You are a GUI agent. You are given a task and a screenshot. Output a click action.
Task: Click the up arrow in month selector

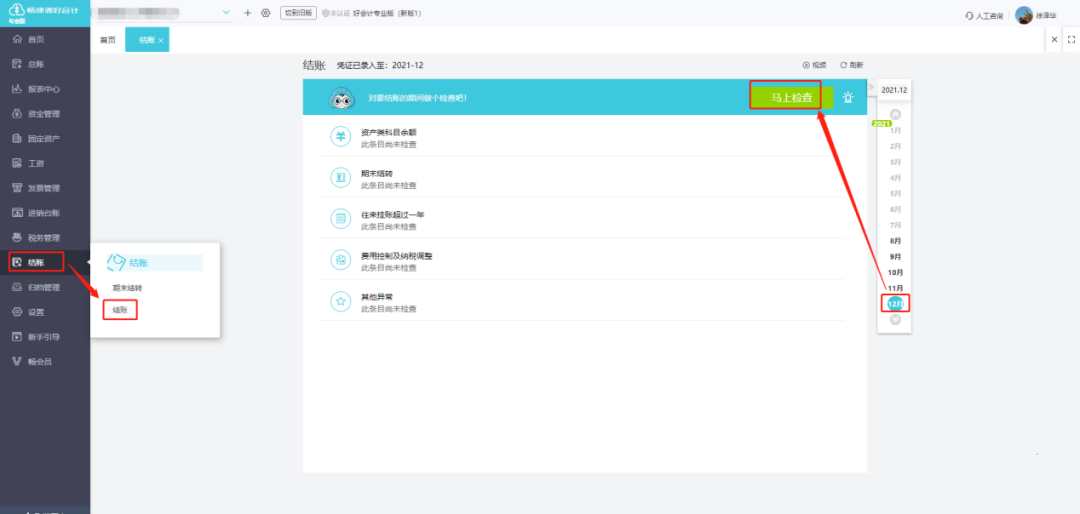coord(895,114)
